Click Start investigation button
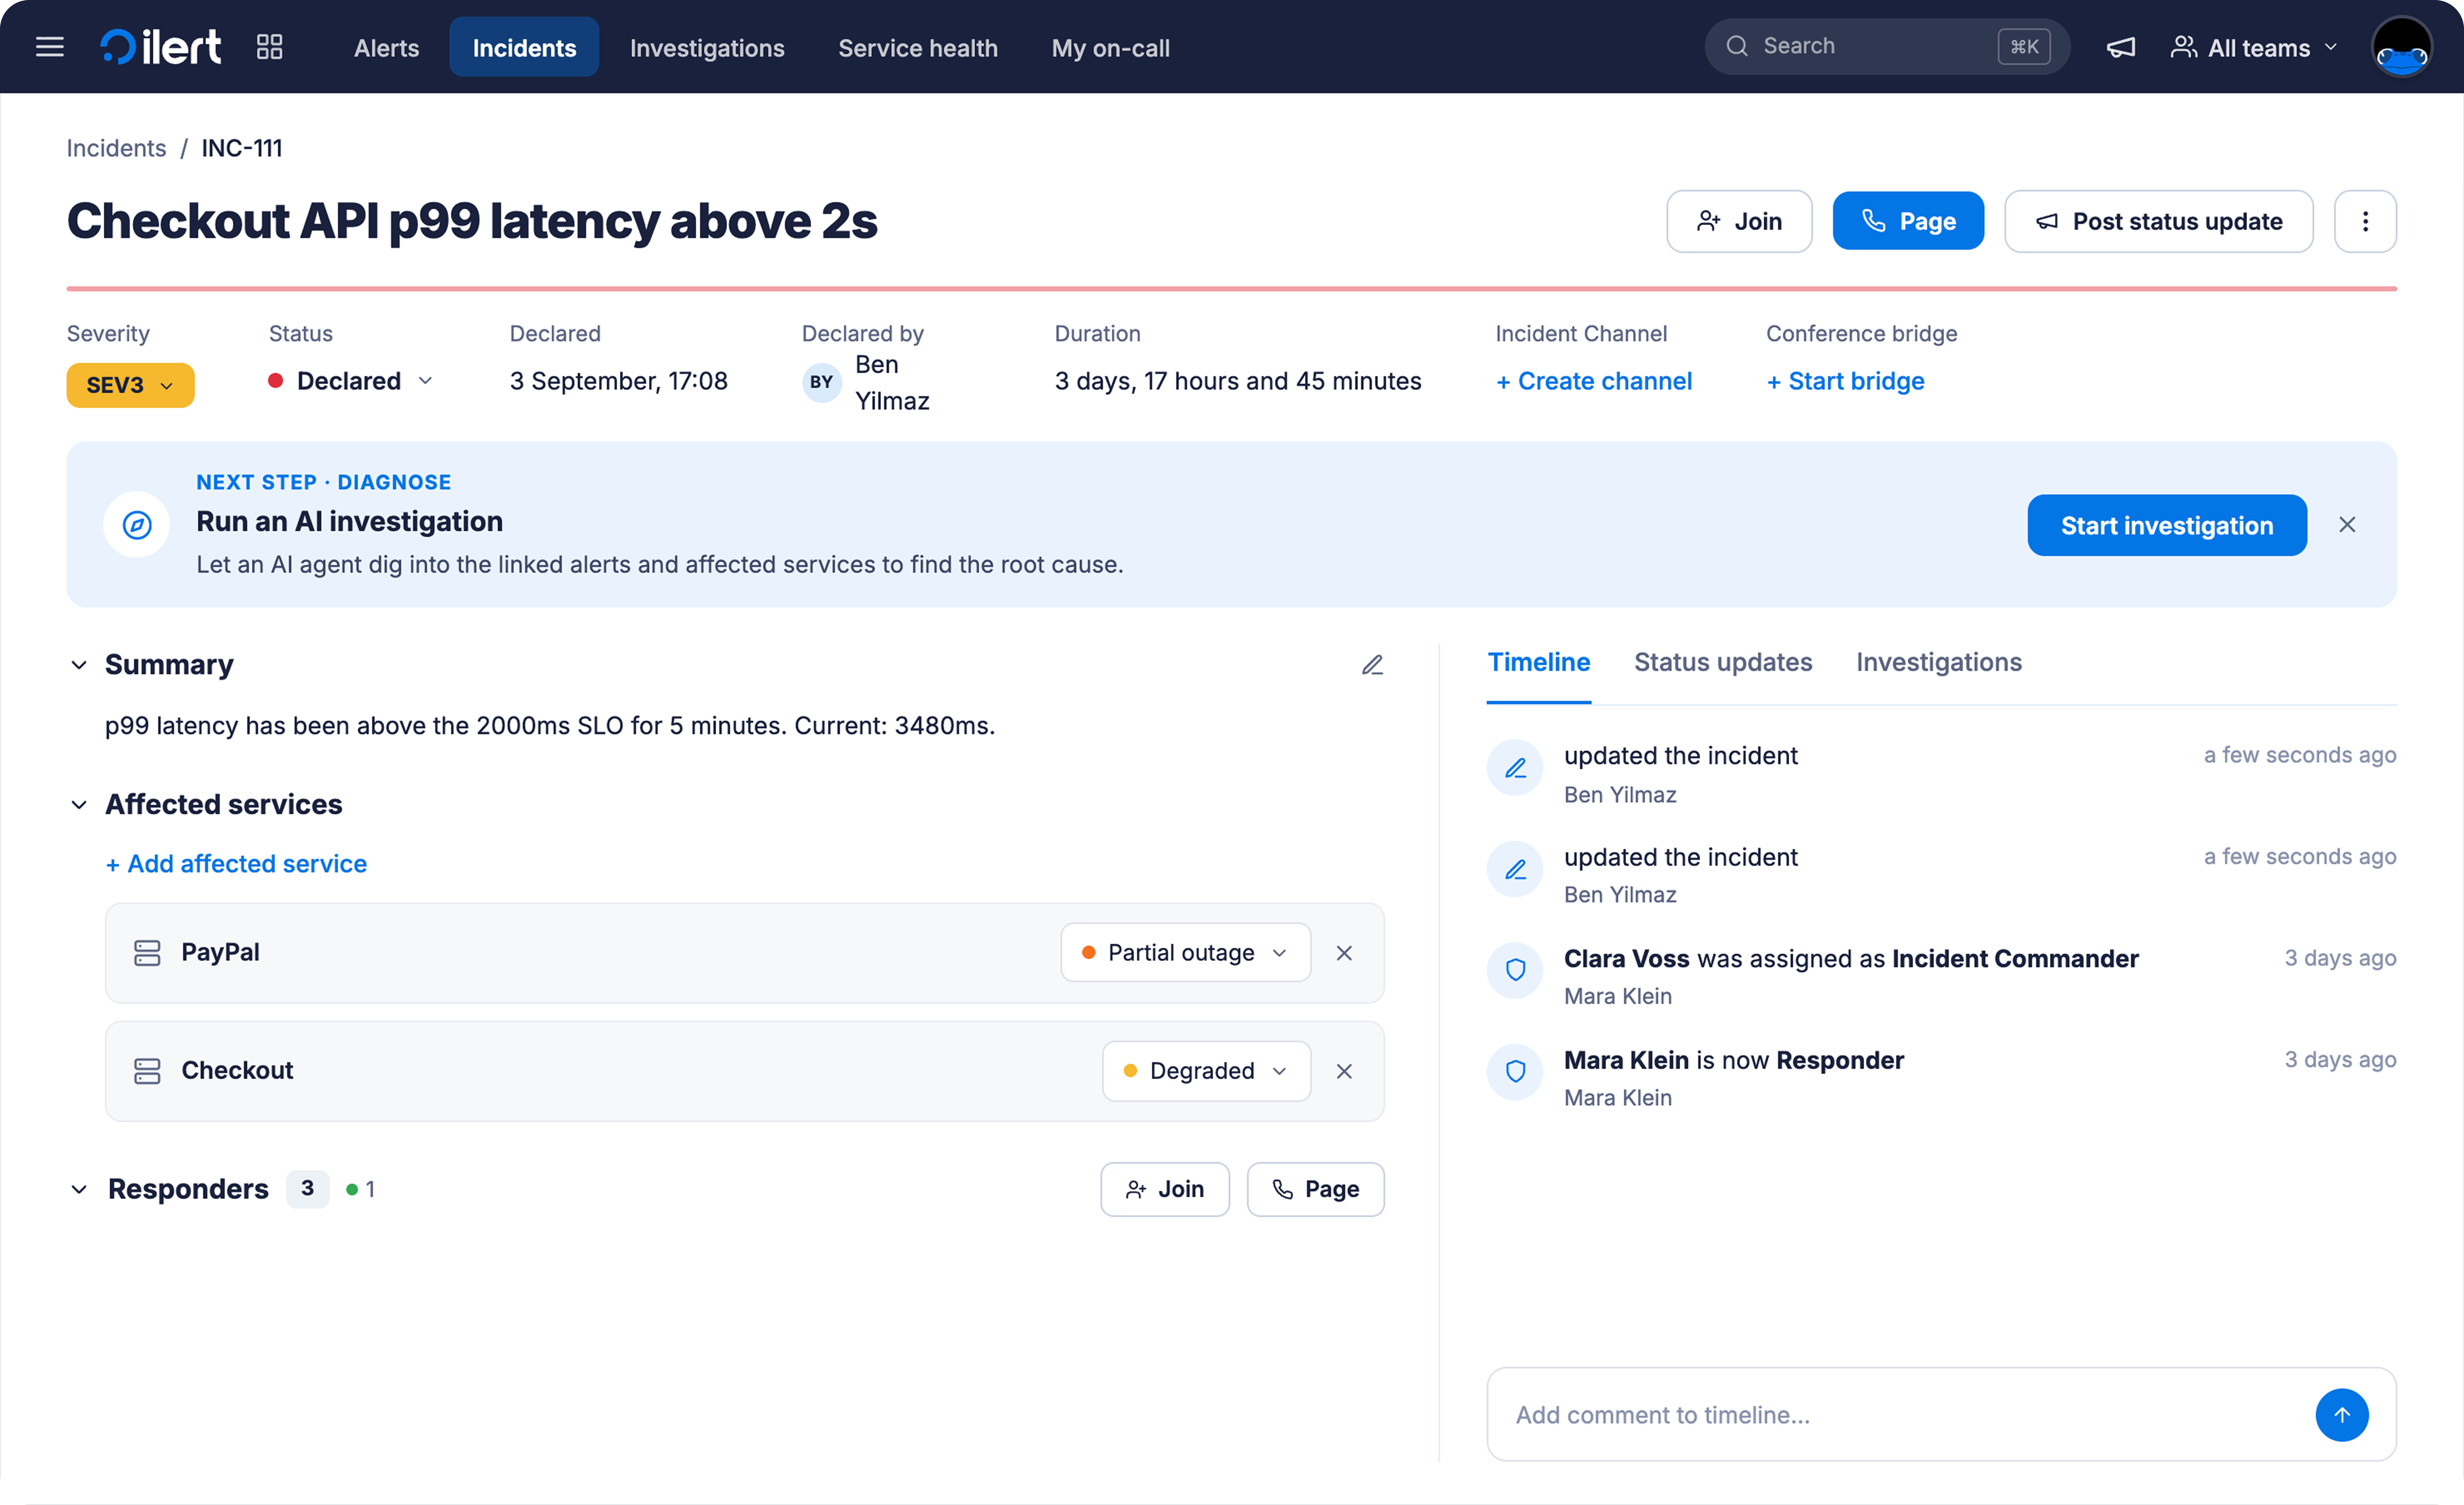 (2166, 525)
